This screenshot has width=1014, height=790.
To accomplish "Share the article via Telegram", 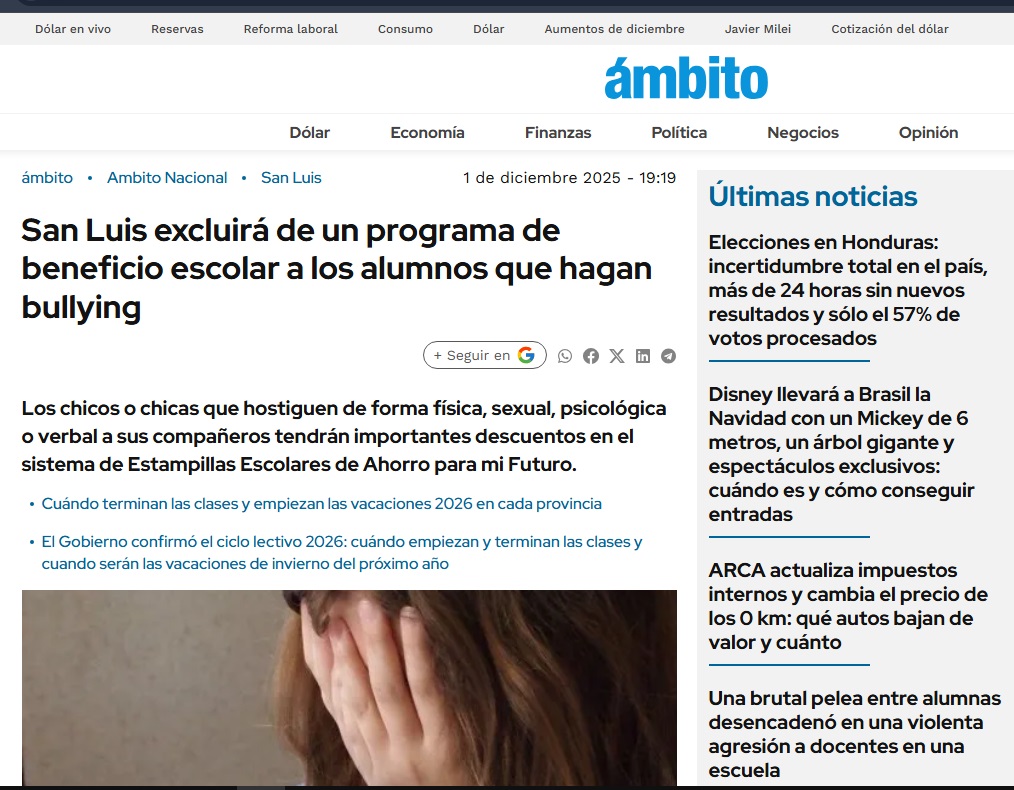I will (x=668, y=356).
